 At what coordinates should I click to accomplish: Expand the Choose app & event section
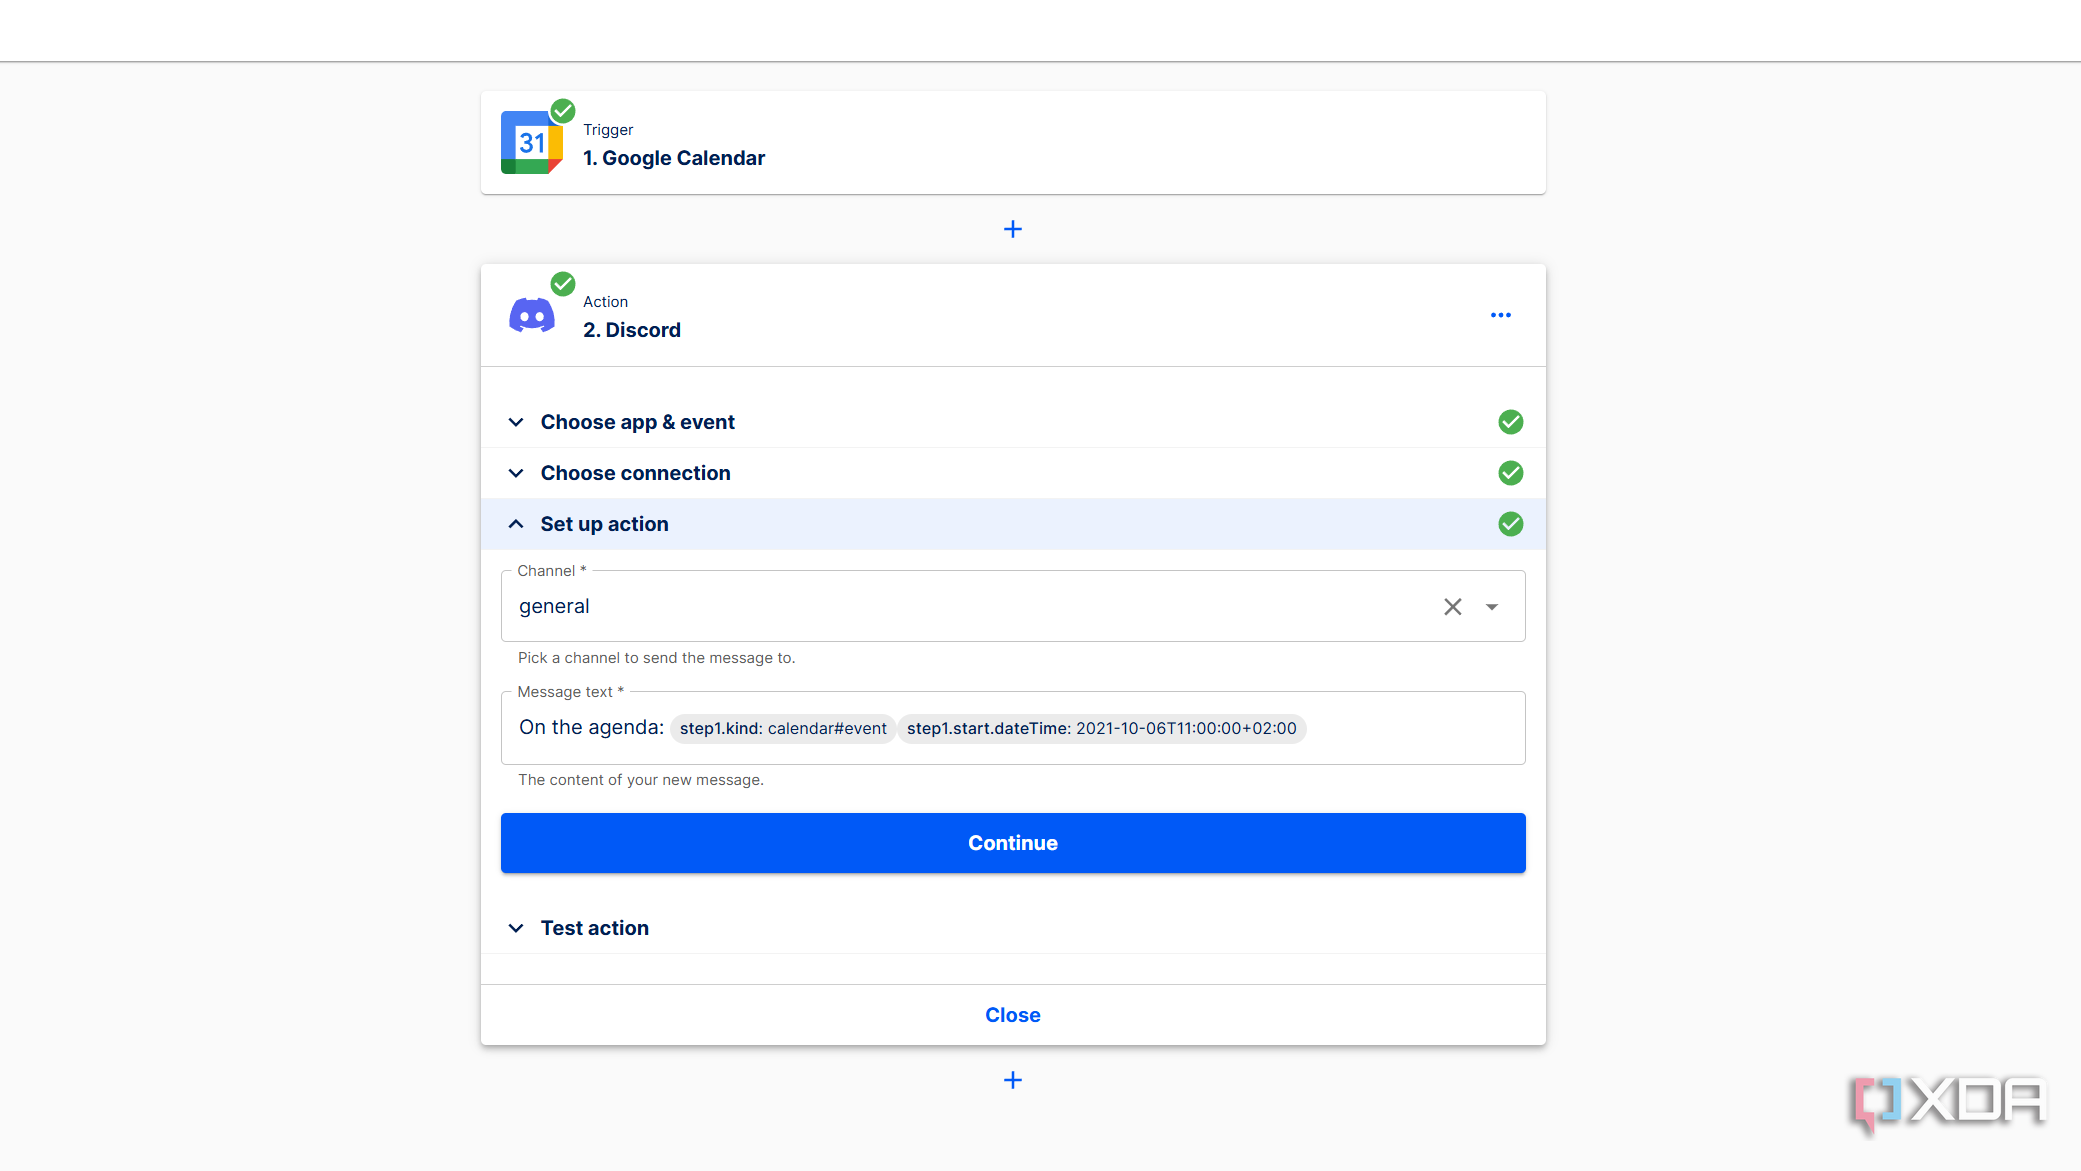pos(516,422)
